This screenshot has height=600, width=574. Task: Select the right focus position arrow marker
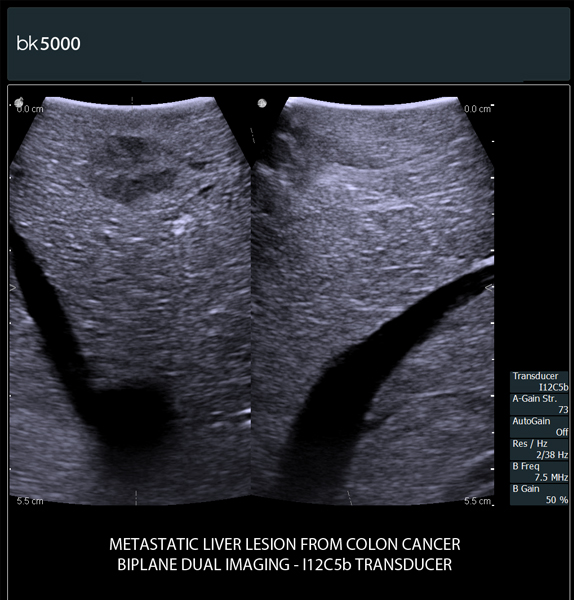(490, 288)
